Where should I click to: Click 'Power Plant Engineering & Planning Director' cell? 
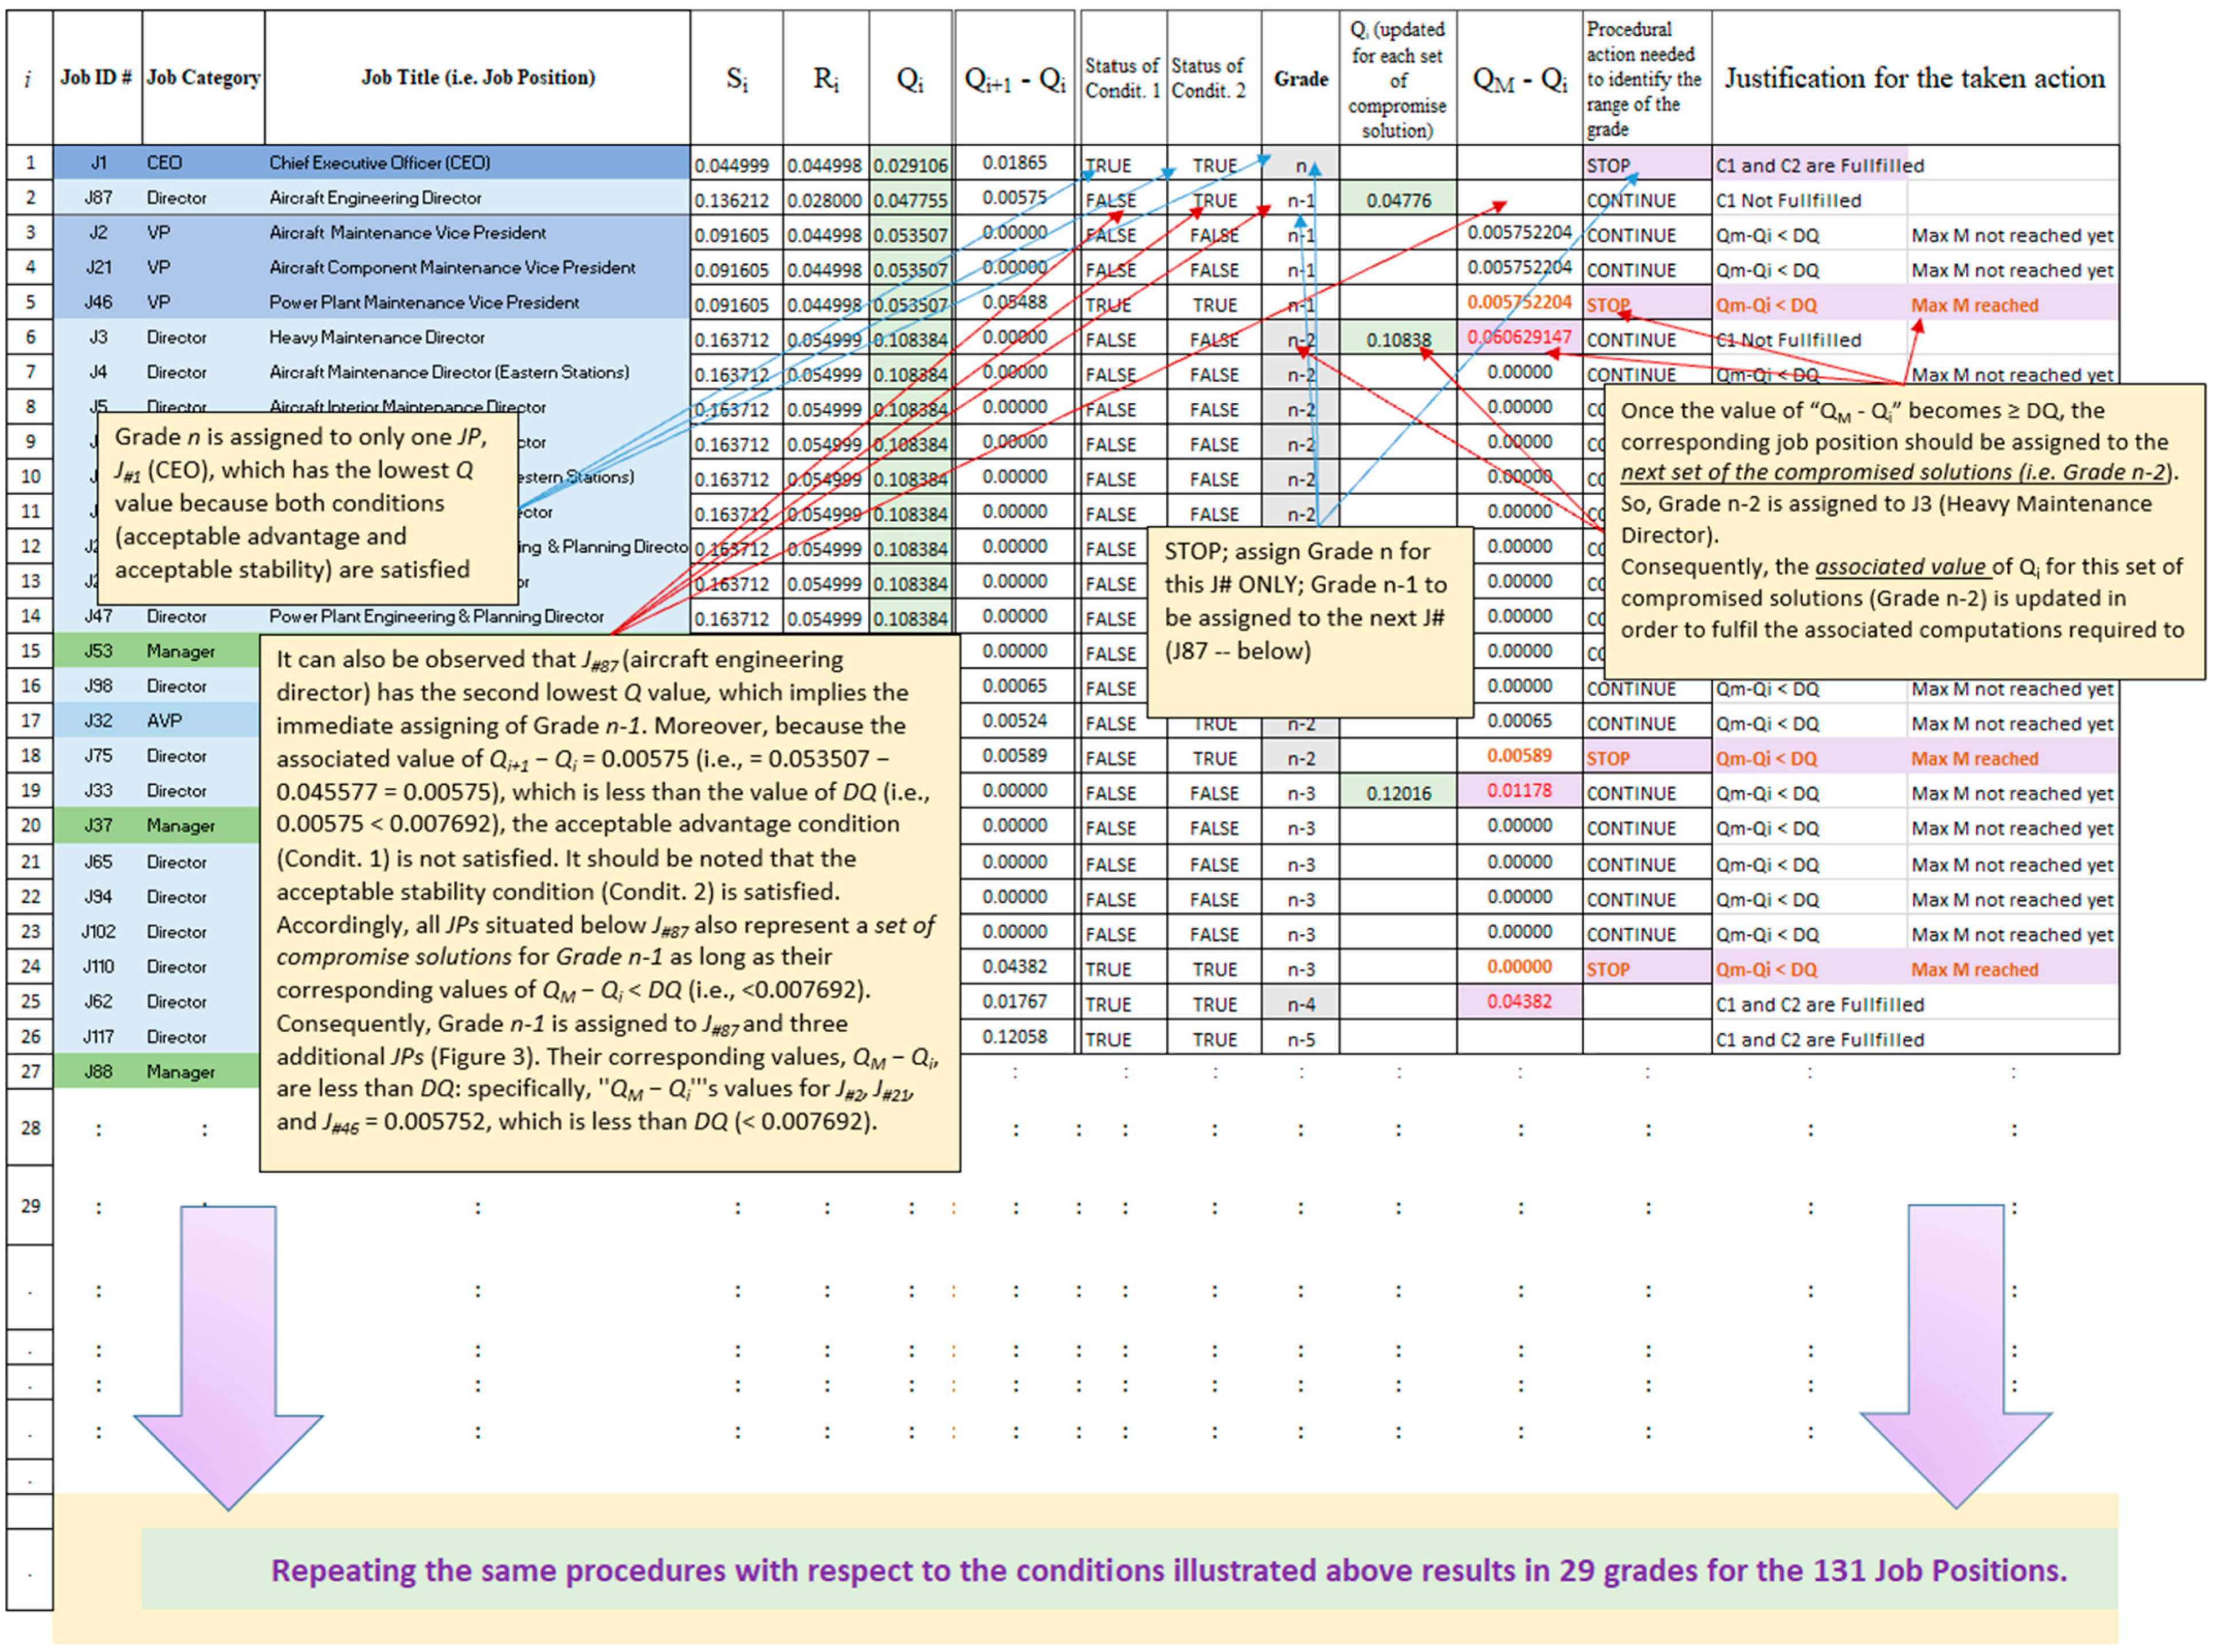click(477, 616)
